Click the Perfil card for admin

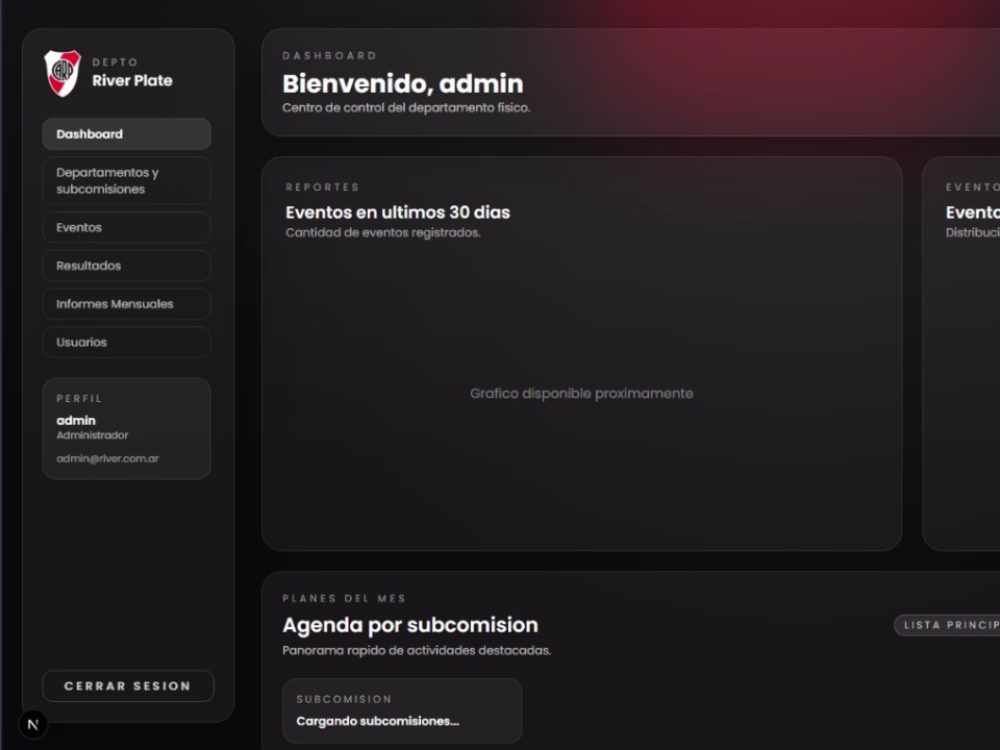pyautogui.click(x=126, y=429)
